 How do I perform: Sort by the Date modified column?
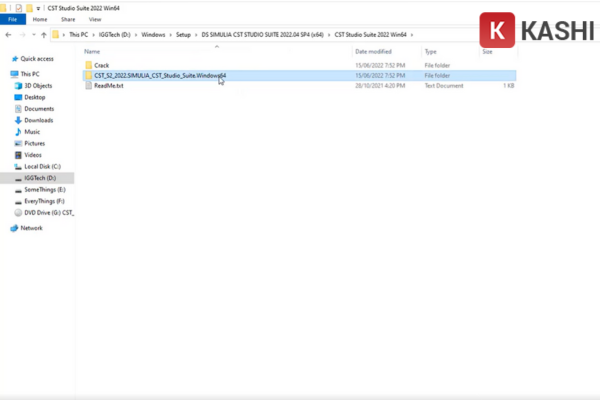(373, 51)
